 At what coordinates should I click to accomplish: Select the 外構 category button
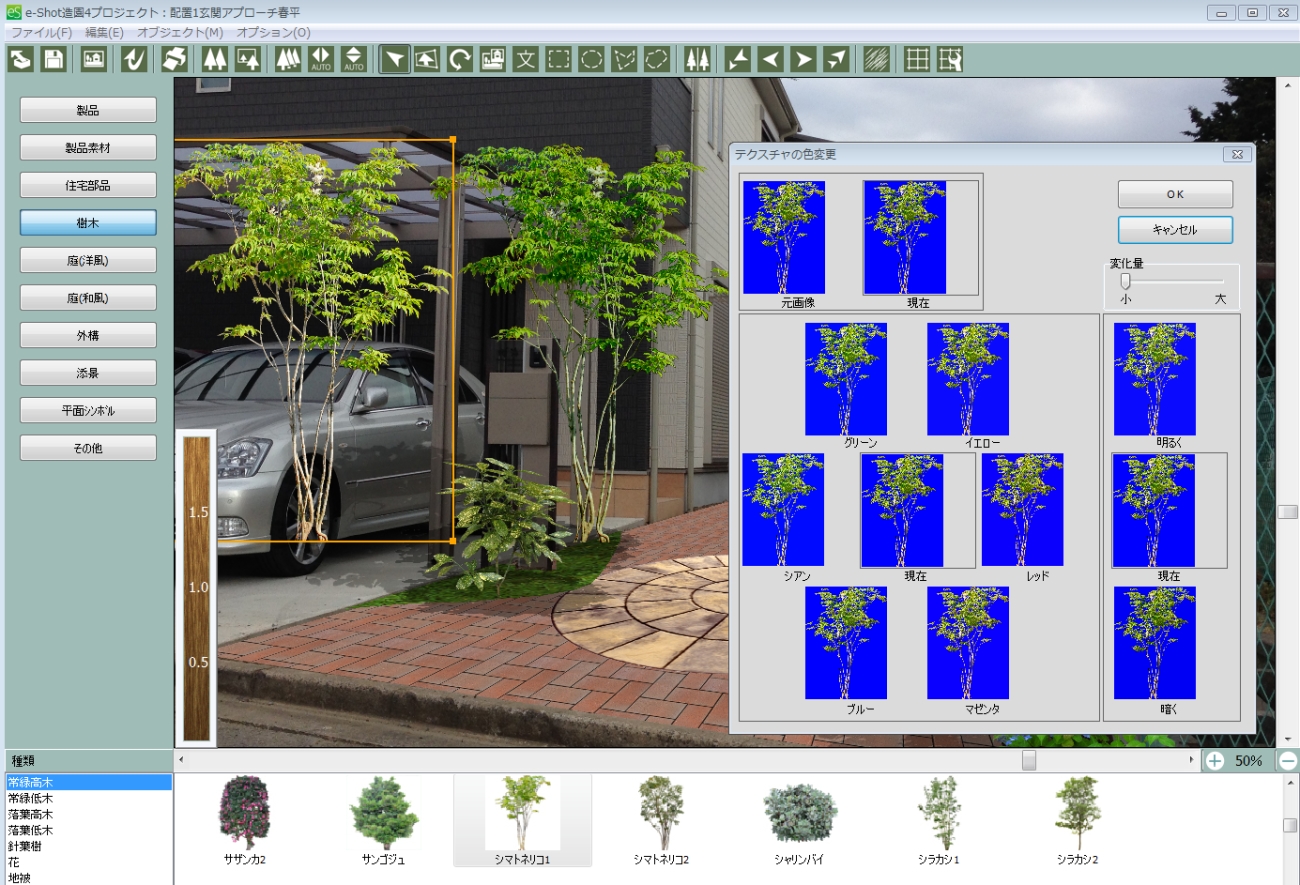point(88,335)
